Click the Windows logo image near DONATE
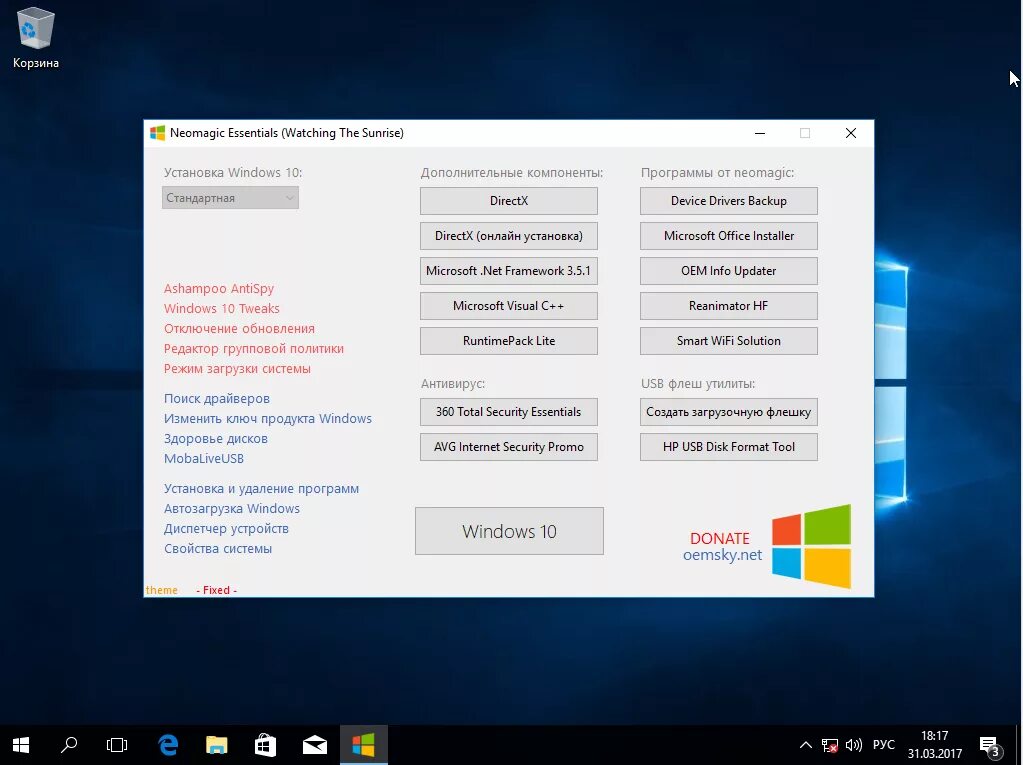Image resolution: width=1023 pixels, height=765 pixels. point(811,547)
